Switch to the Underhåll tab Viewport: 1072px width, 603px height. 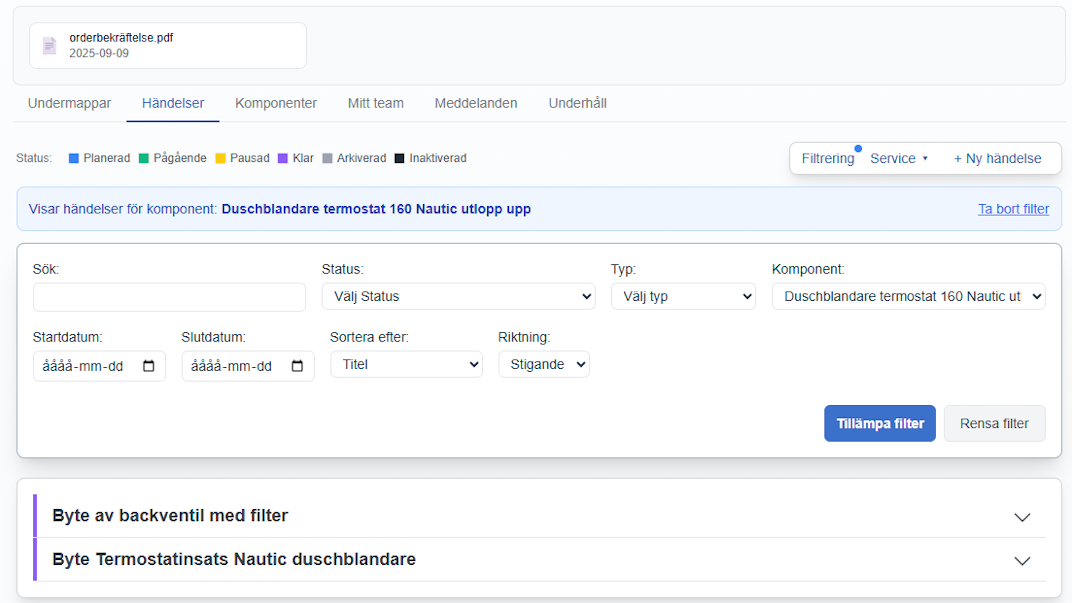[578, 103]
